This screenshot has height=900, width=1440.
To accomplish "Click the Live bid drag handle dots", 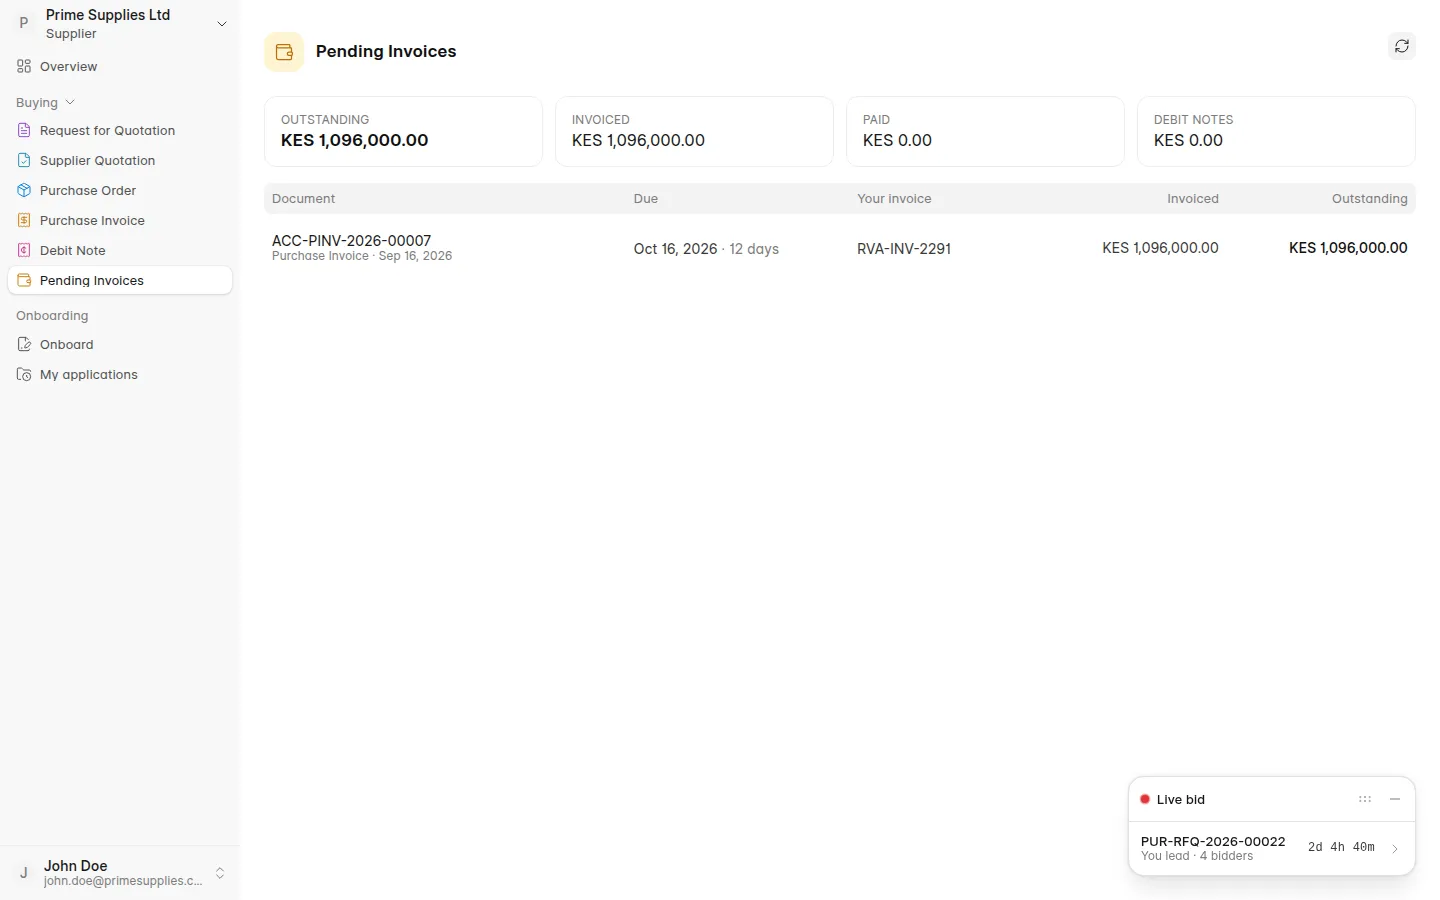I will point(1365,799).
